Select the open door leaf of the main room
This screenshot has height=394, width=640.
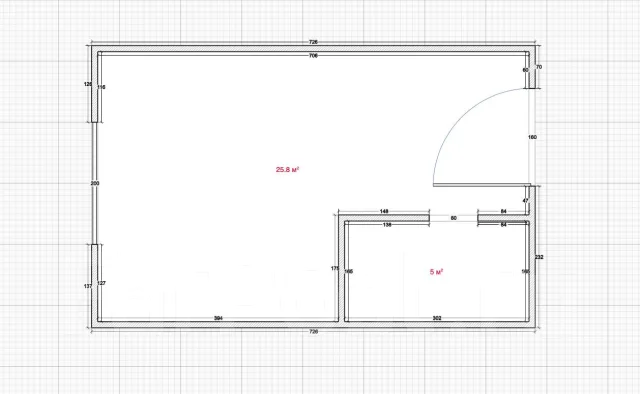(x=482, y=185)
